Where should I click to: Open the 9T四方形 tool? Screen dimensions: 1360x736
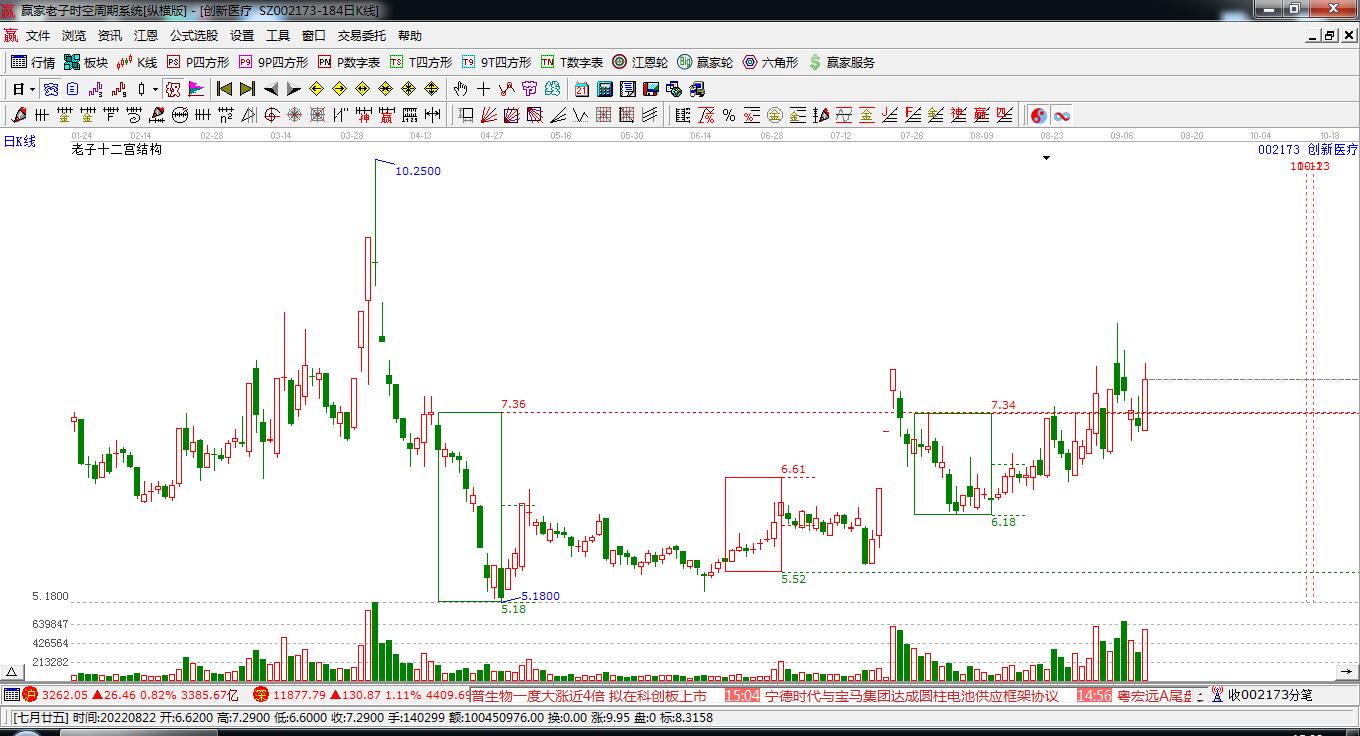(496, 62)
